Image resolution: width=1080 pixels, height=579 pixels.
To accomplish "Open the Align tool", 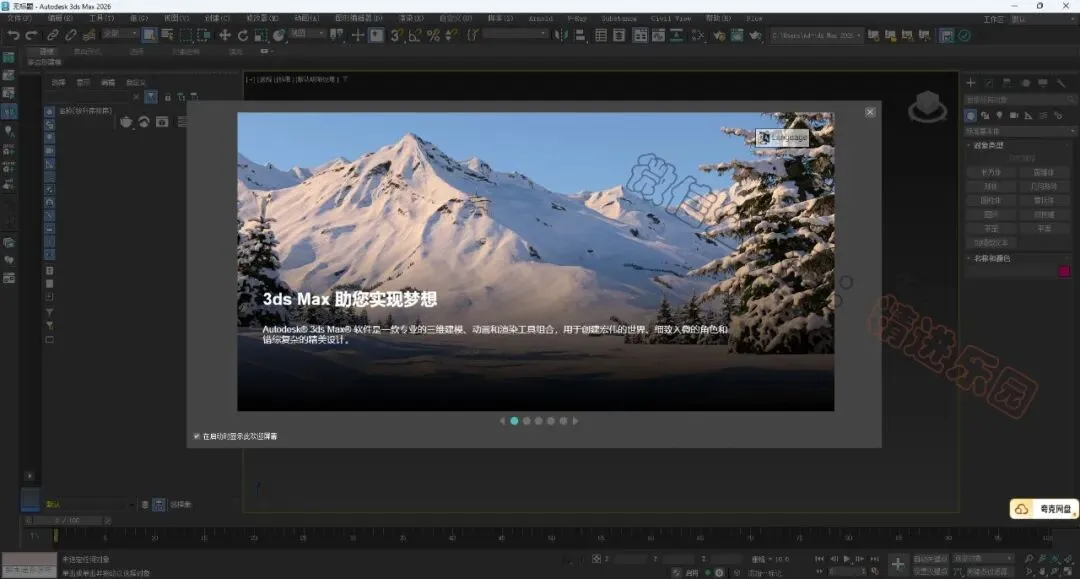I will click(580, 35).
